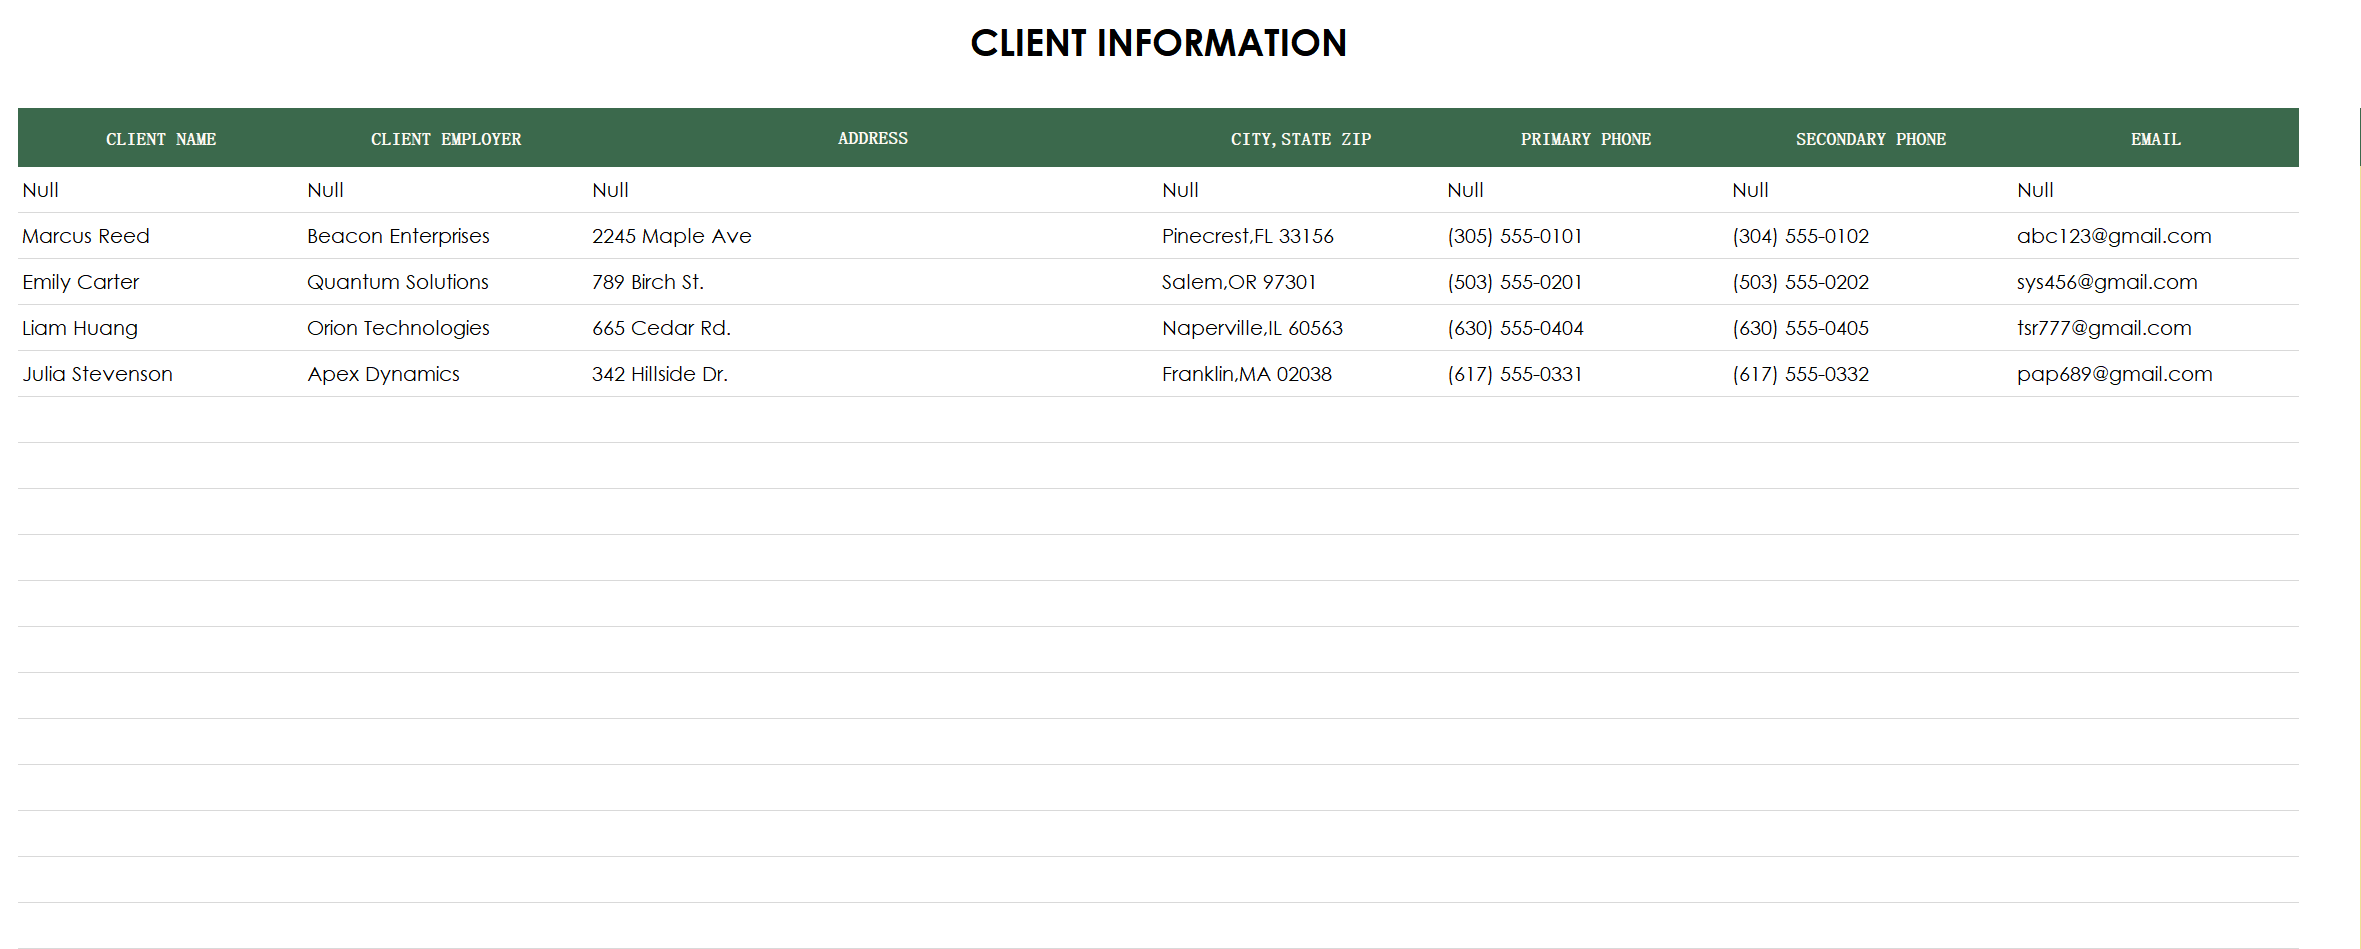Click the CLIENT INFORMATION title

click(1158, 43)
